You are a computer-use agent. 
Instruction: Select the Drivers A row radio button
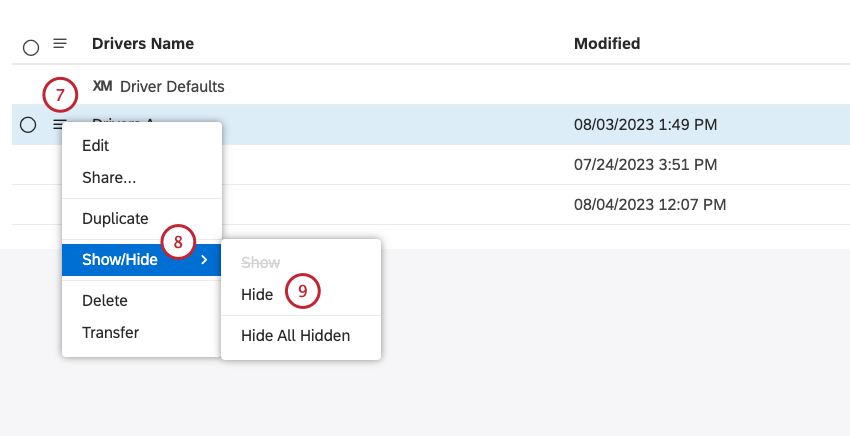coord(28,125)
